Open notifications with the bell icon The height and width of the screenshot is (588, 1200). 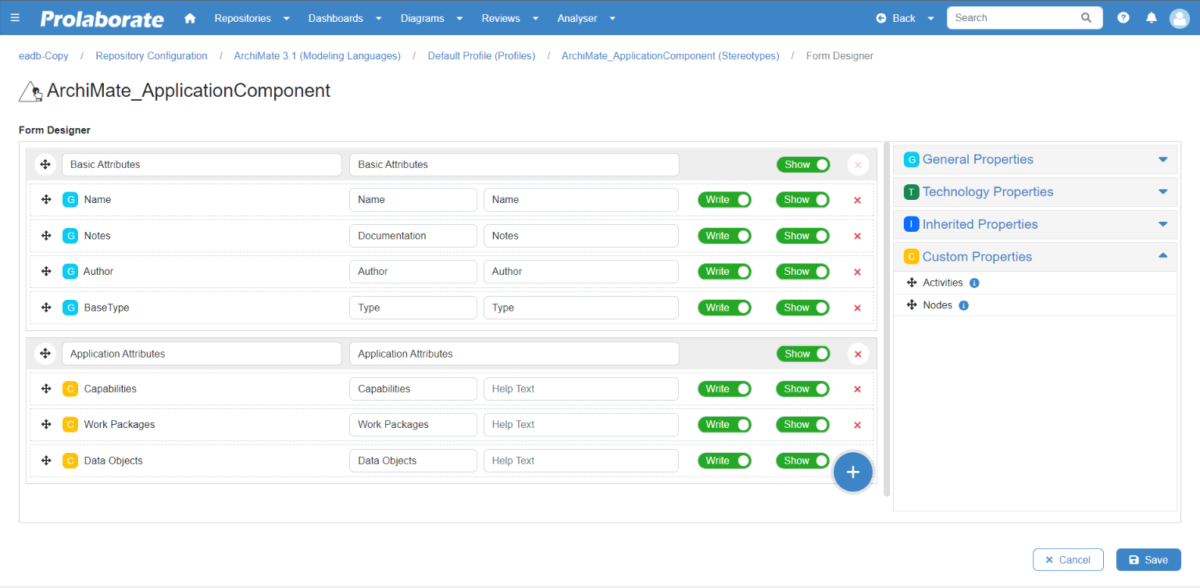(1153, 17)
